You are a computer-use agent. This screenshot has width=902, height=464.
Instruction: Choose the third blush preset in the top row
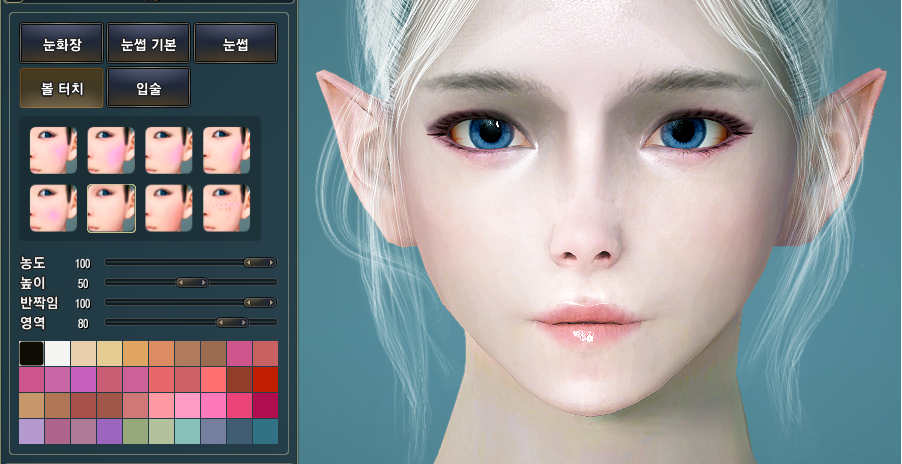pos(169,150)
